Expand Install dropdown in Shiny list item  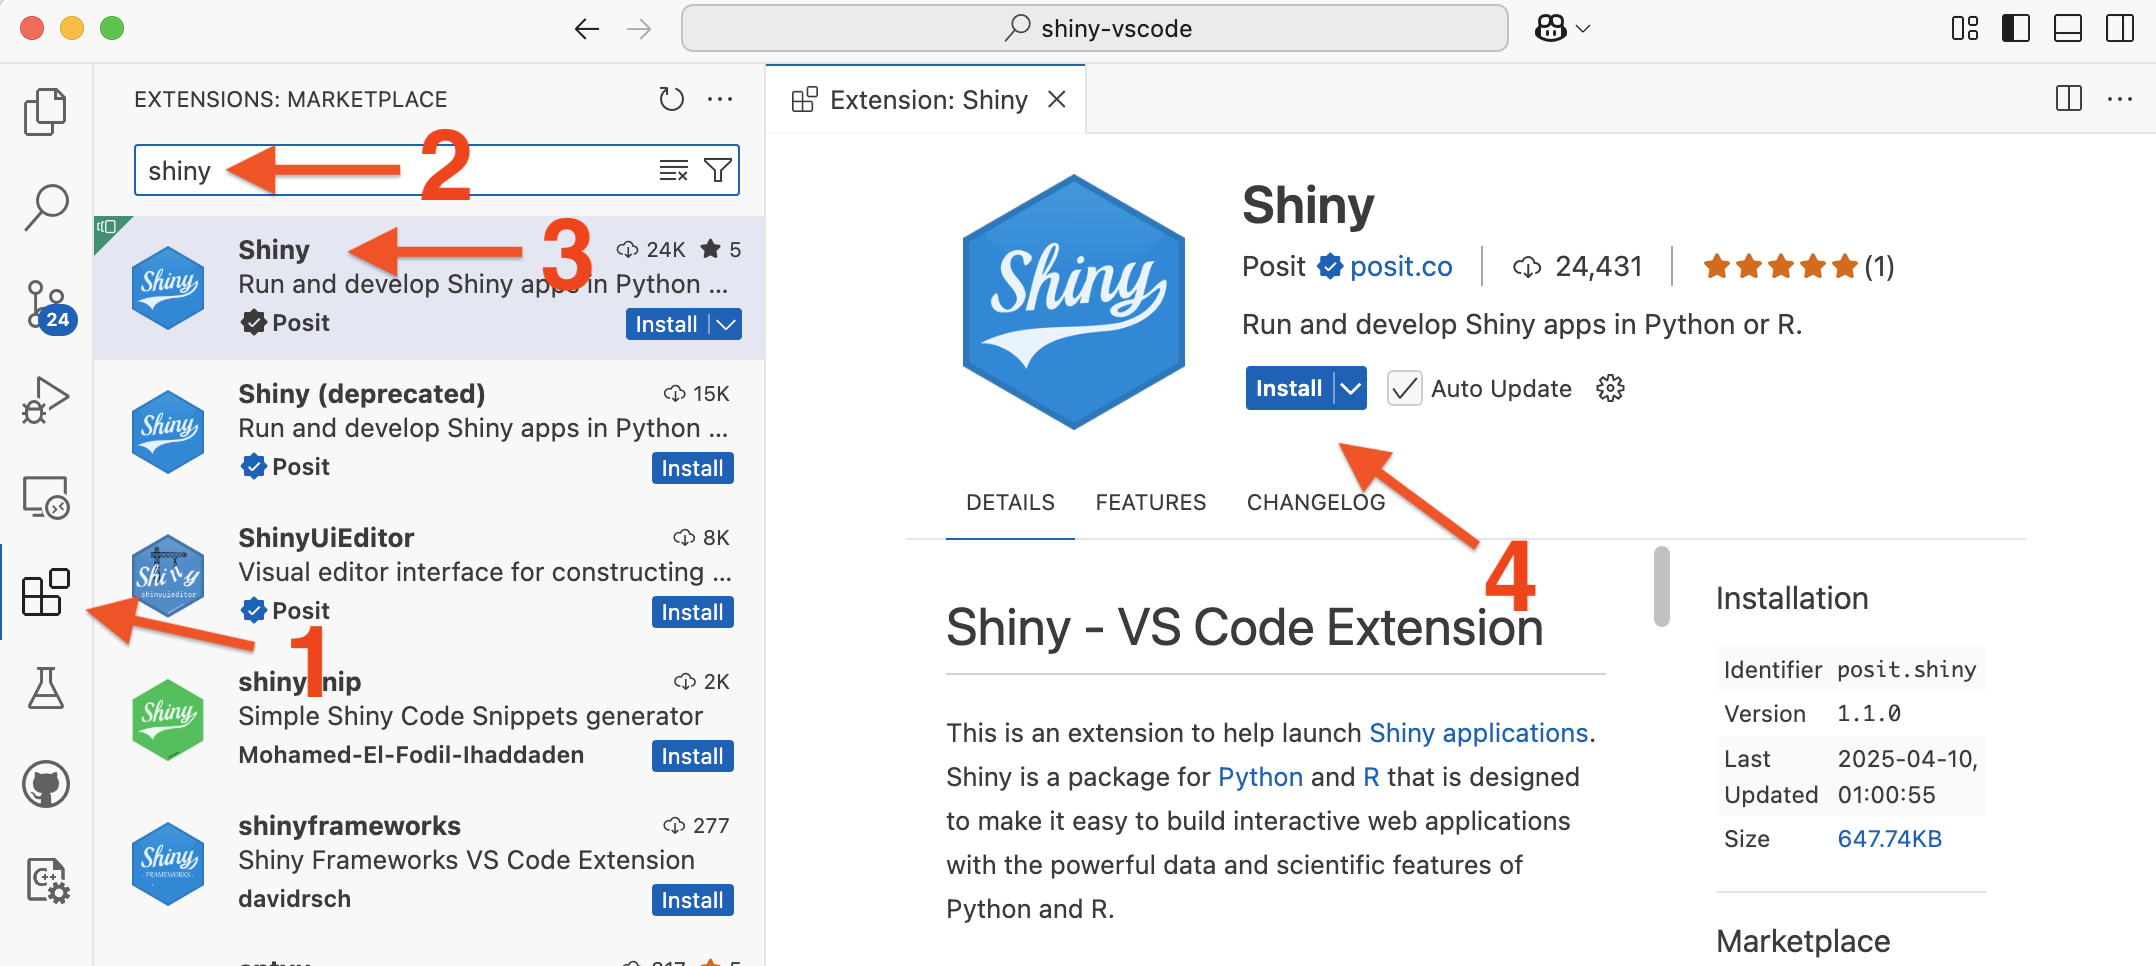(x=727, y=324)
